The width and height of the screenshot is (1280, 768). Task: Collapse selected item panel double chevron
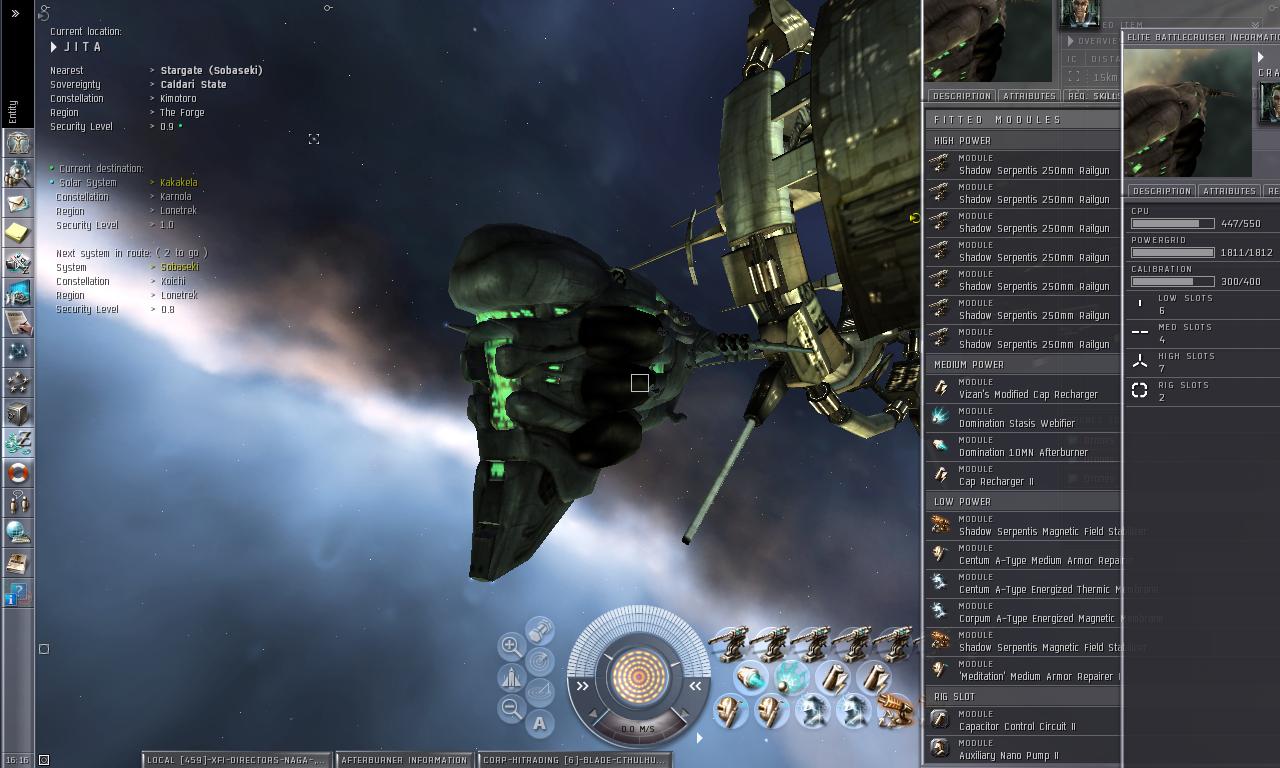[1255, 24]
